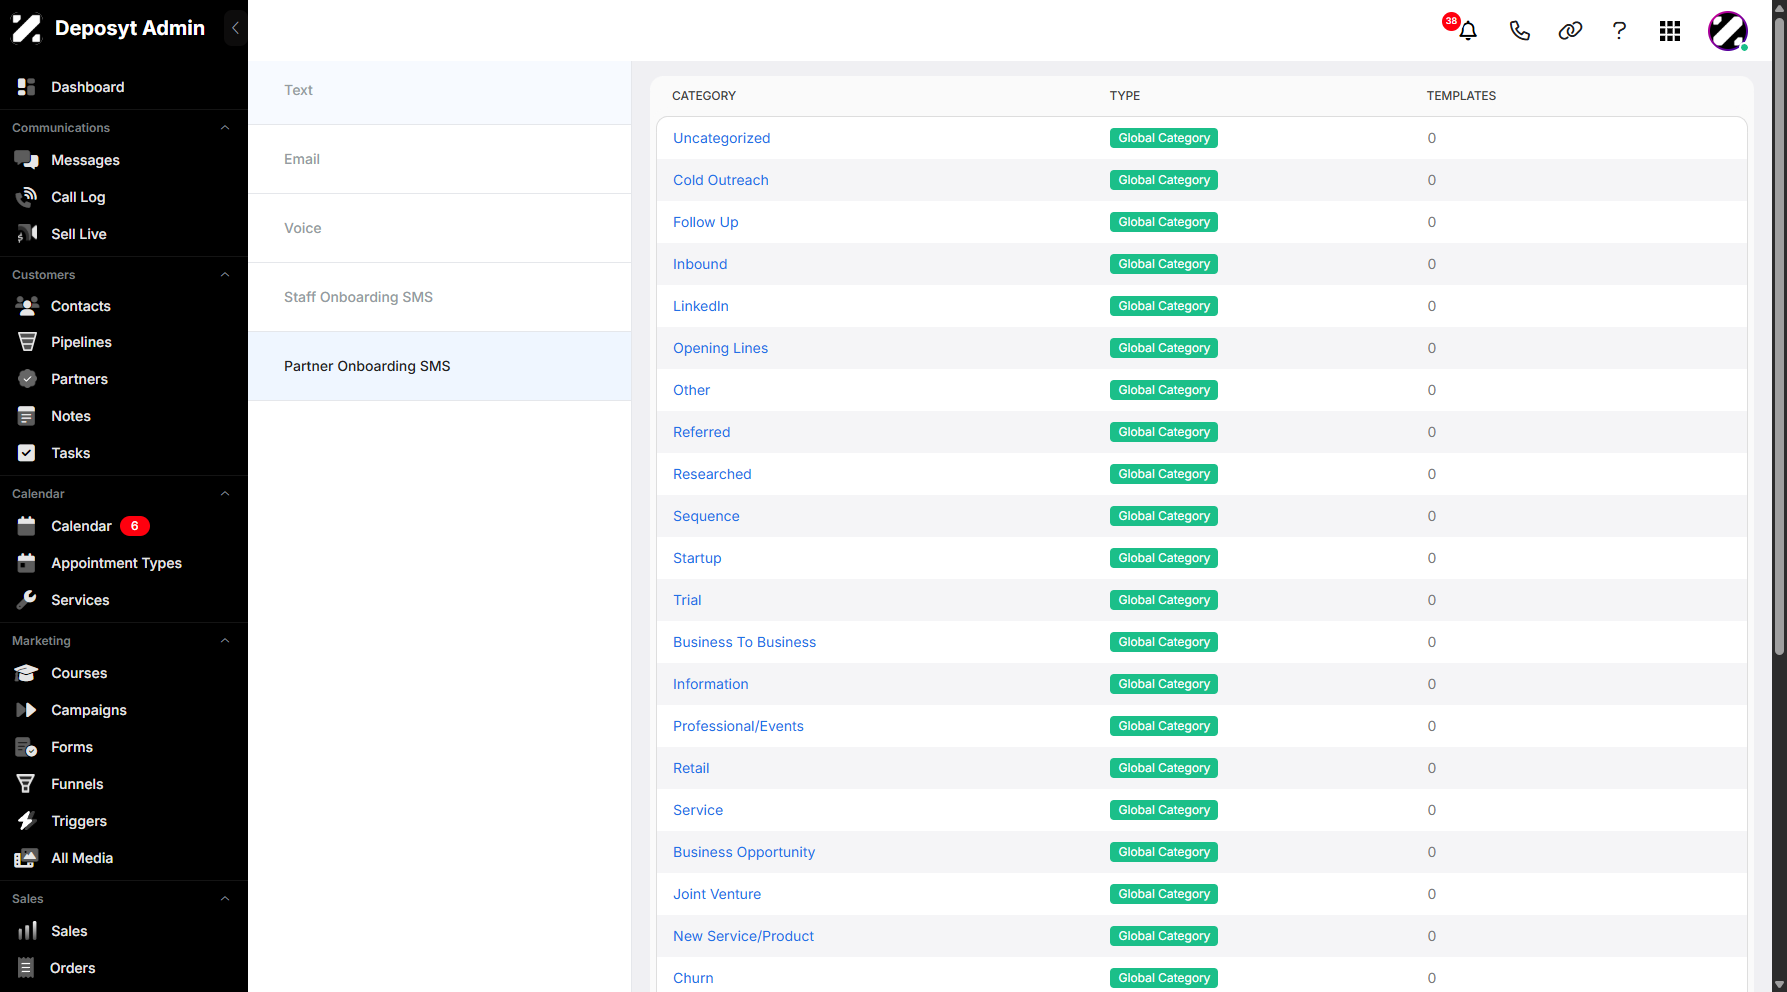The image size is (1787, 992).
Task: Open All Media in sidebar
Action: tap(82, 858)
